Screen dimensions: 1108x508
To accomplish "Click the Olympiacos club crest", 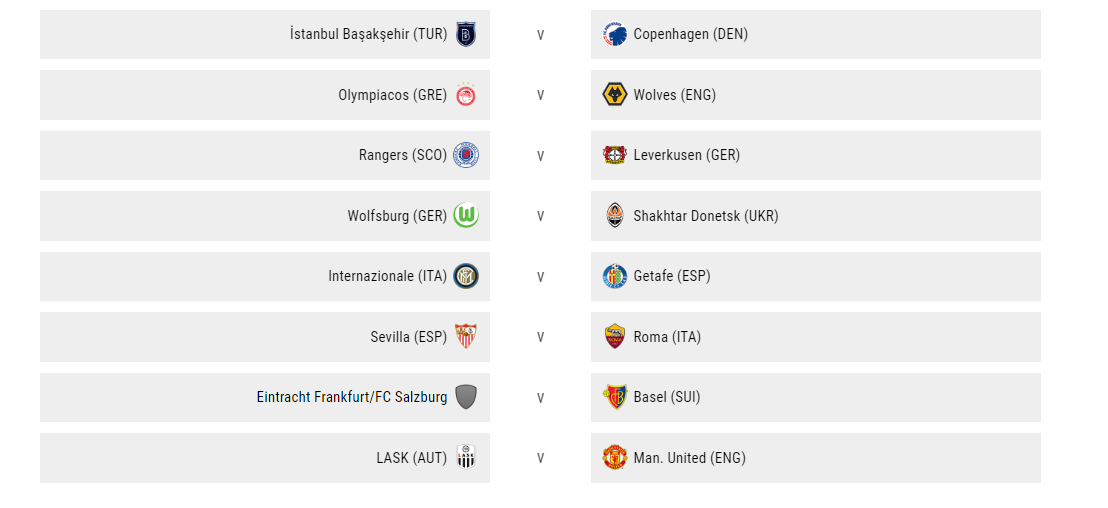I will click(466, 95).
